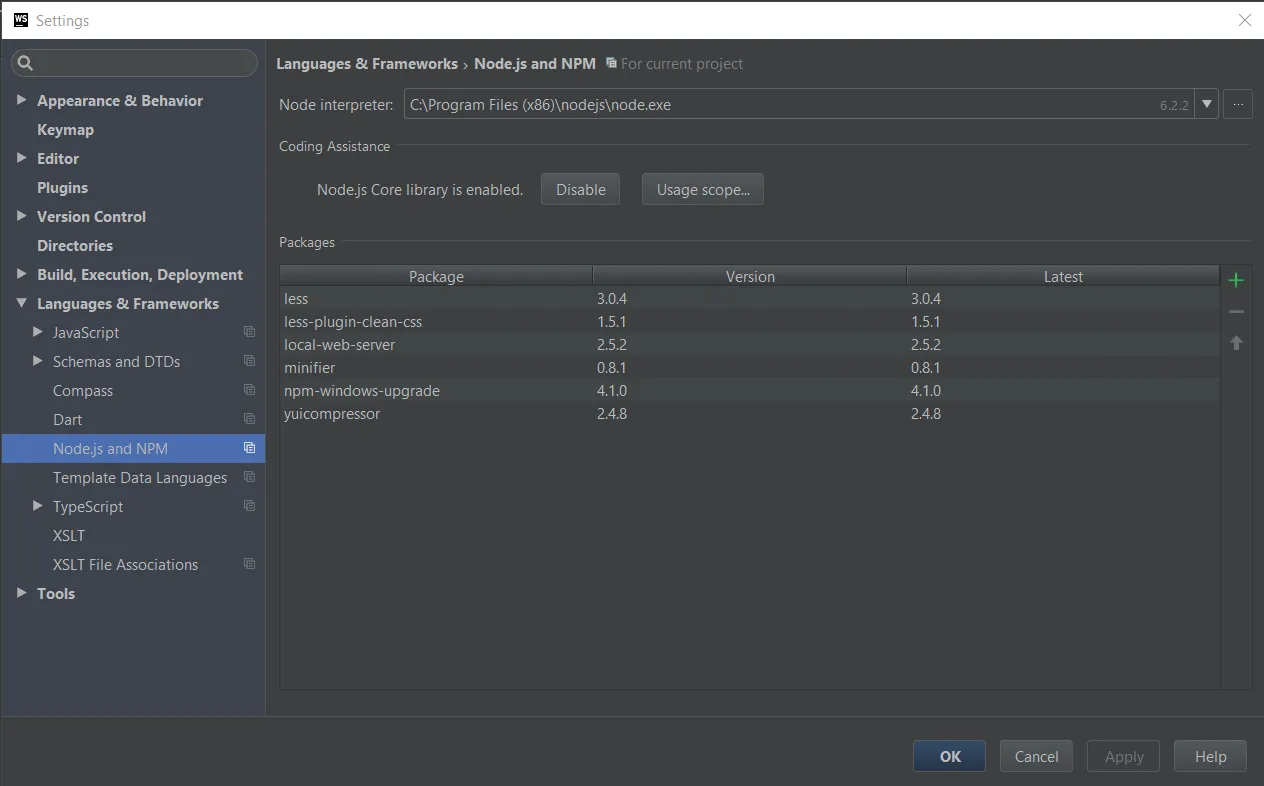
Task: Select the yuicompressor package row
Action: 750,413
